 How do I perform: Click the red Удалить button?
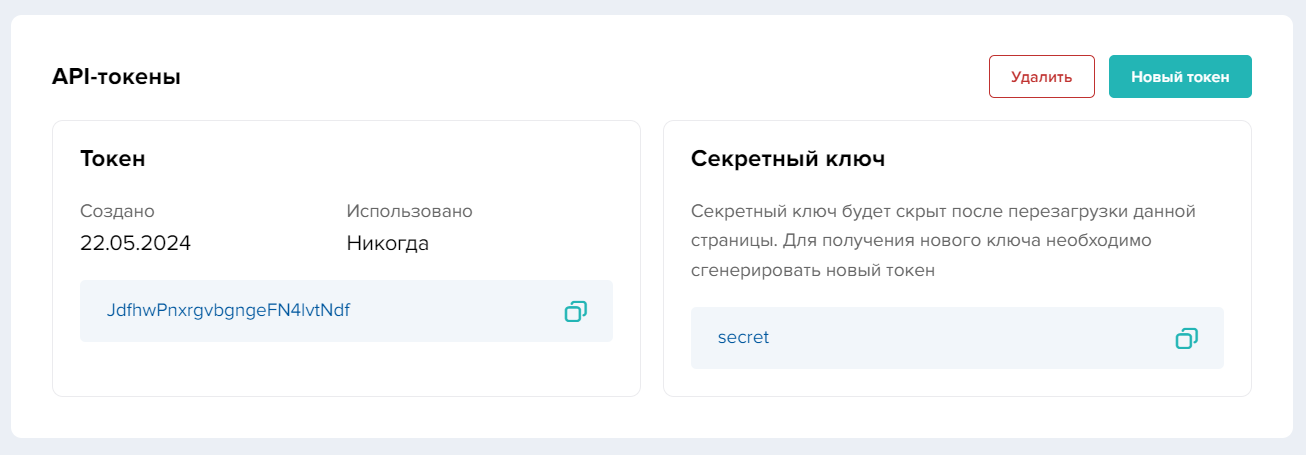click(1041, 77)
